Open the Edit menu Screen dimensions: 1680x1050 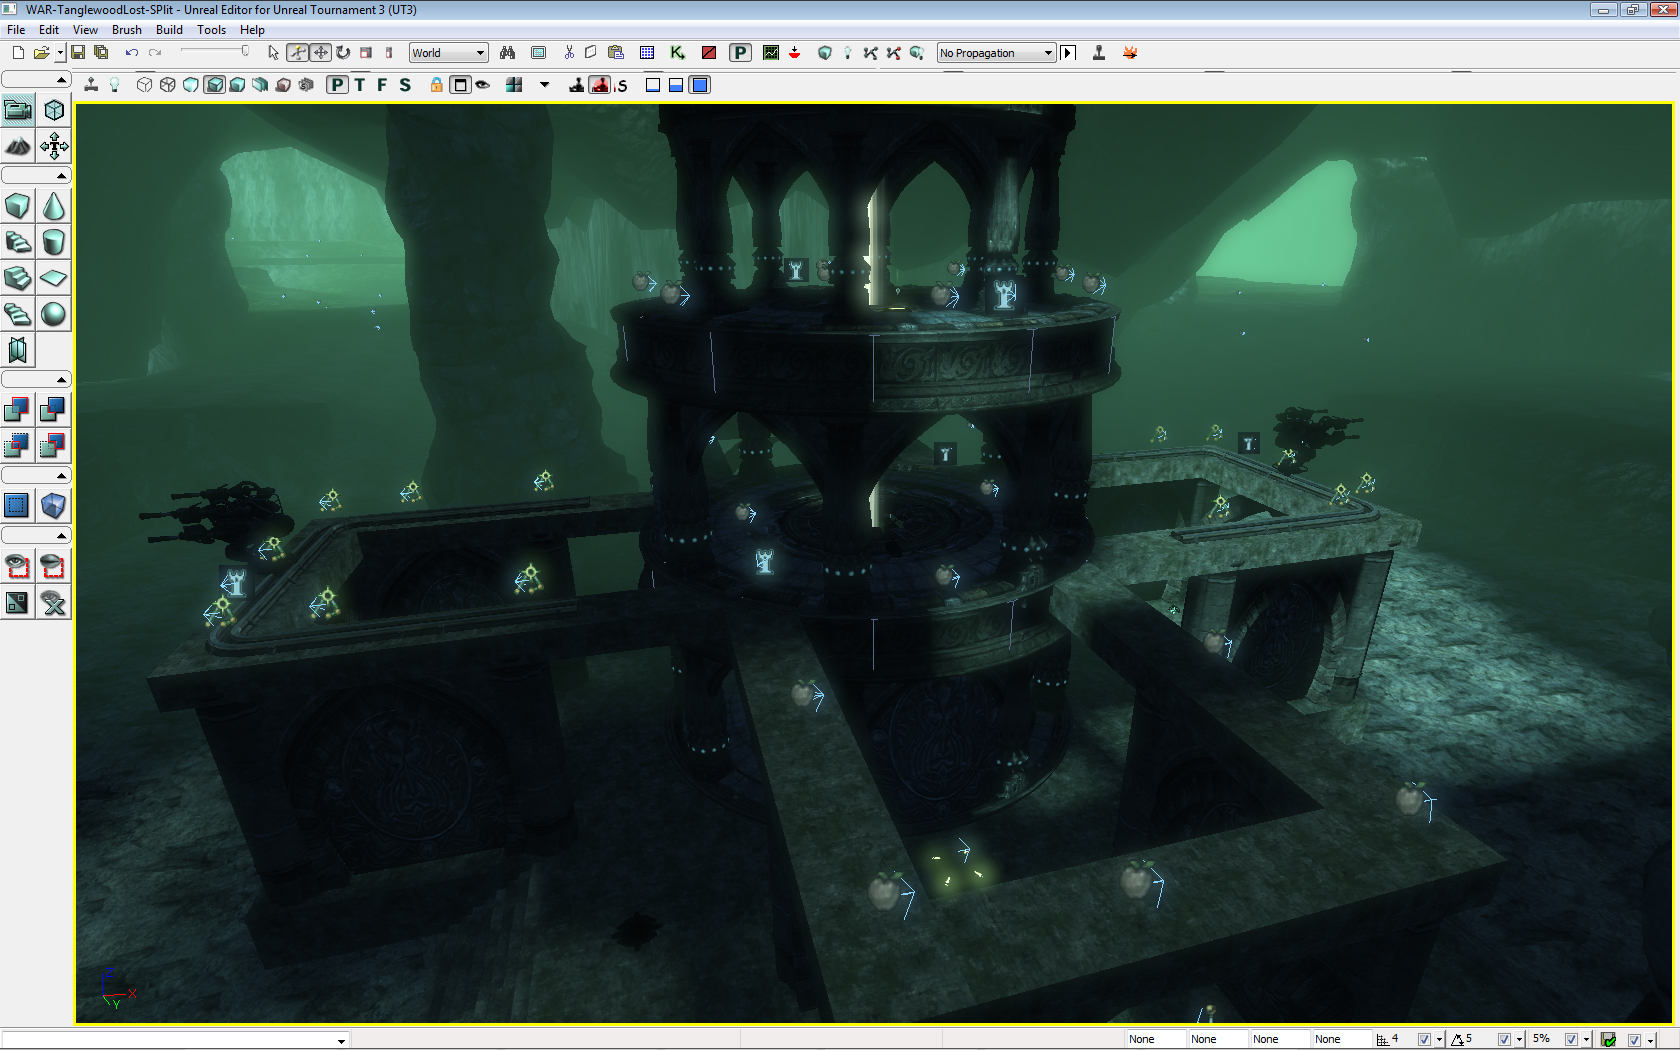pyautogui.click(x=49, y=30)
